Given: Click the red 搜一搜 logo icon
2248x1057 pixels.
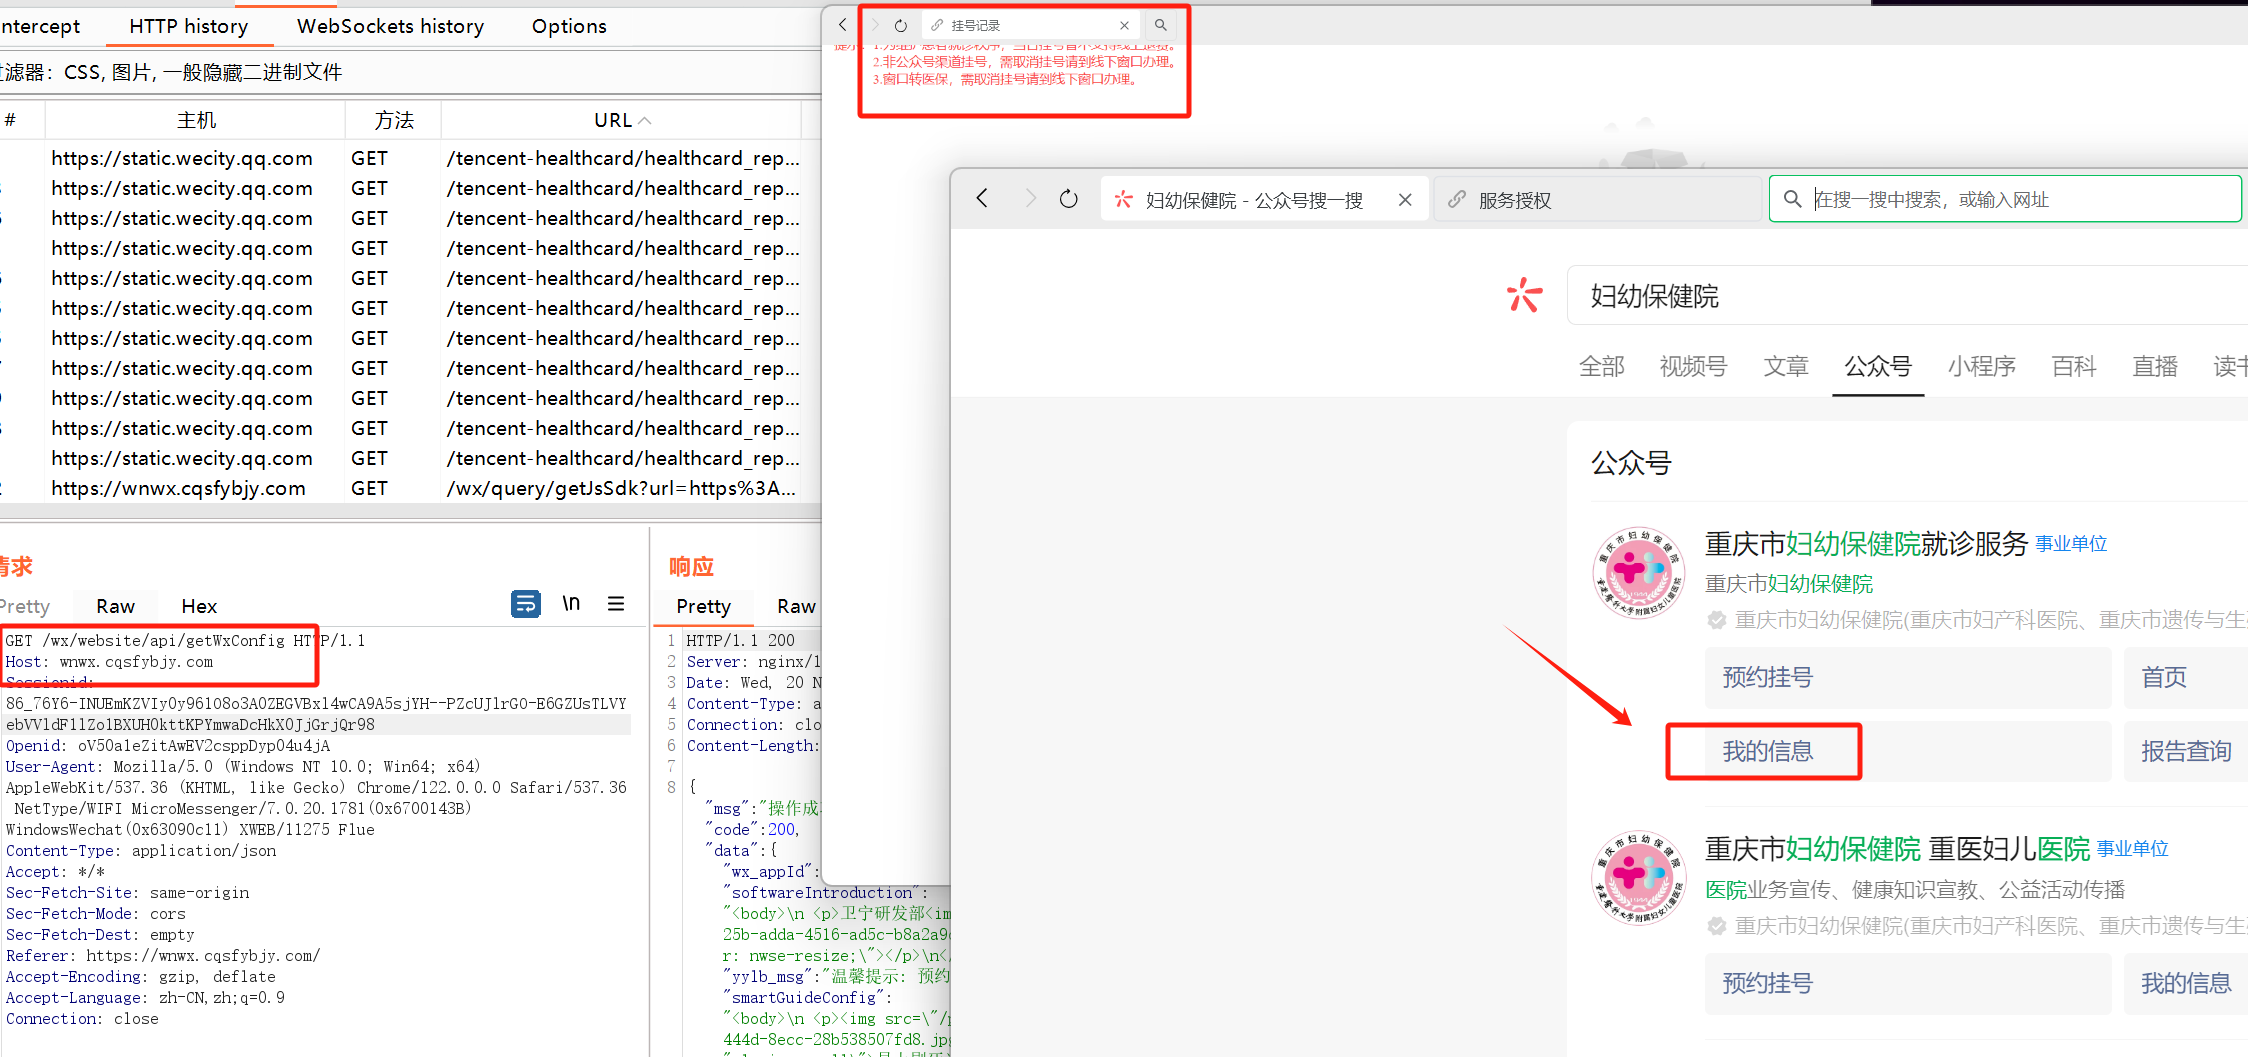Looking at the screenshot, I should click(x=1525, y=295).
